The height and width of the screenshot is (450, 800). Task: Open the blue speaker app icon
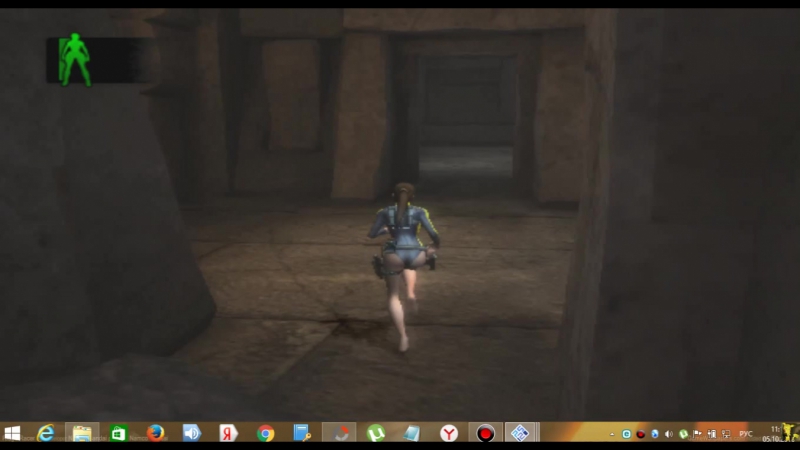tap(192, 433)
